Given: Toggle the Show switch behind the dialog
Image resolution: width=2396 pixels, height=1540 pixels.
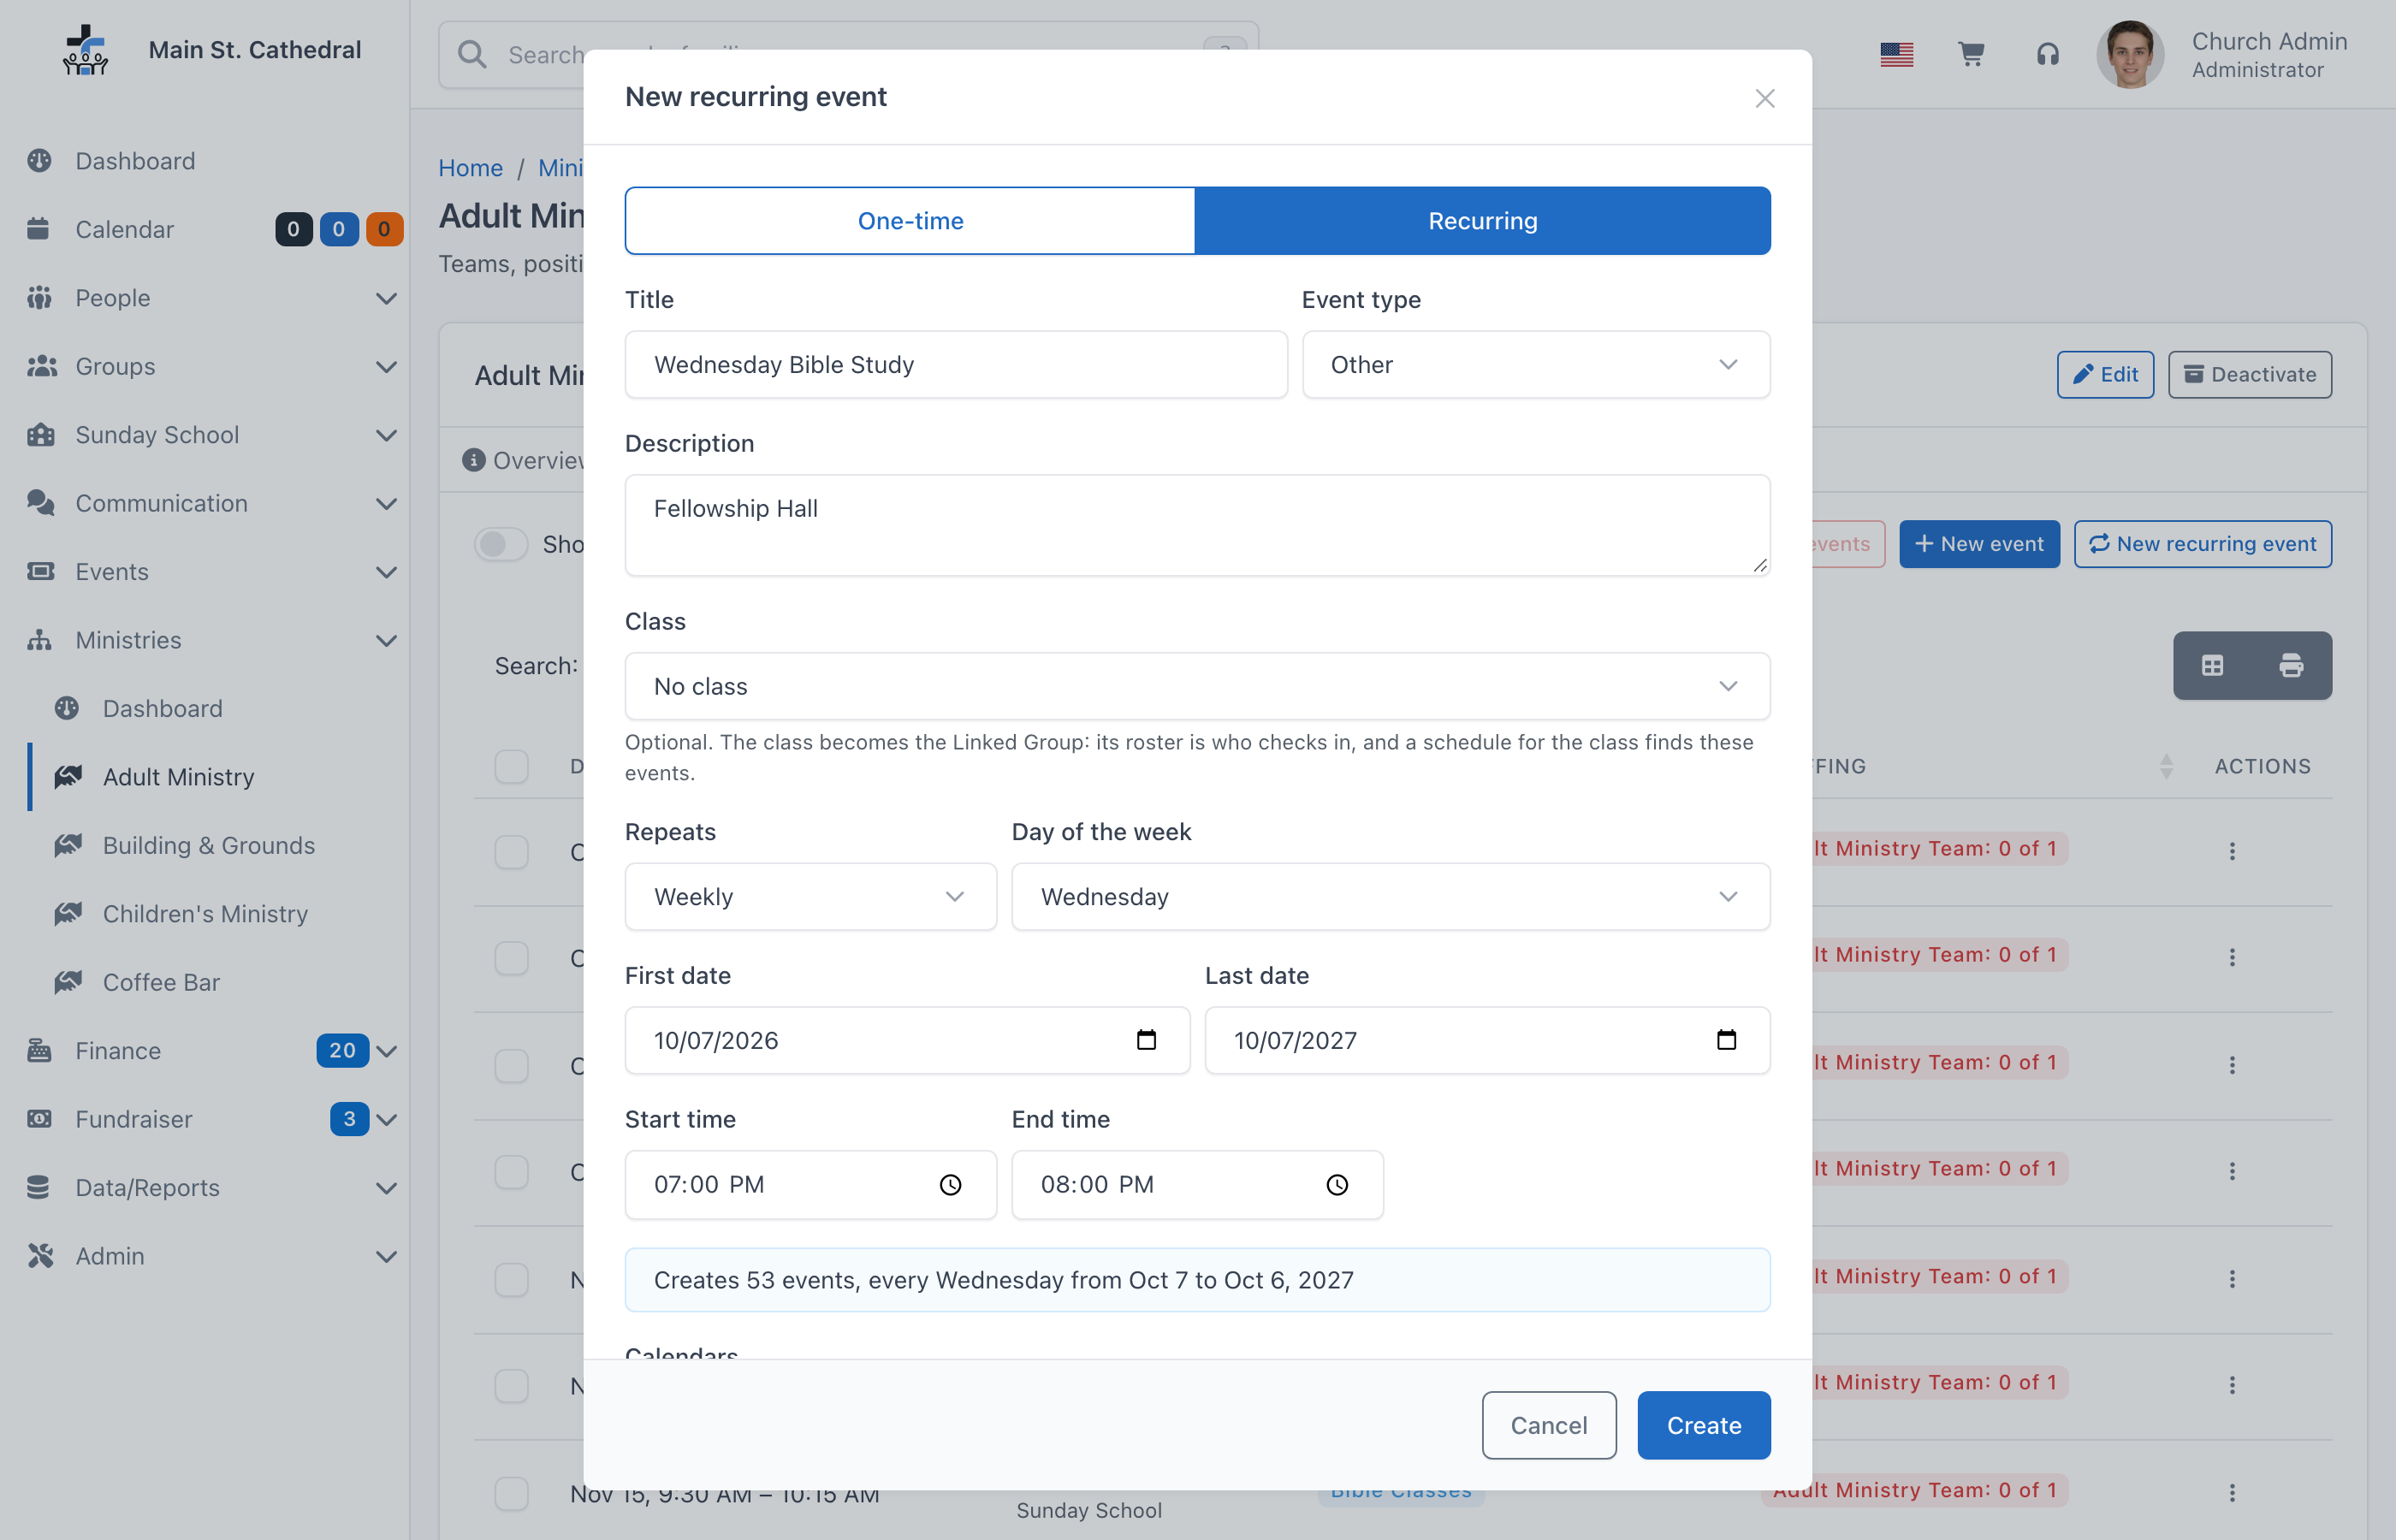Looking at the screenshot, I should coord(500,544).
